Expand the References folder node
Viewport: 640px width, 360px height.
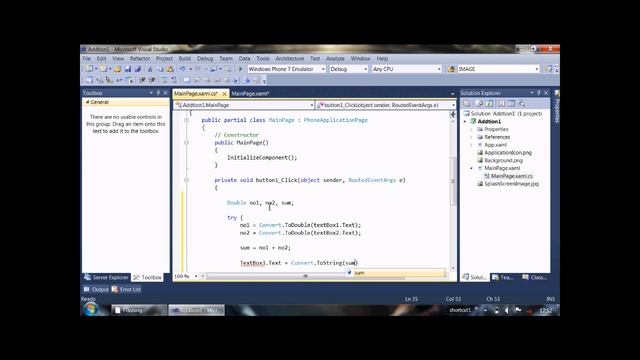472,137
